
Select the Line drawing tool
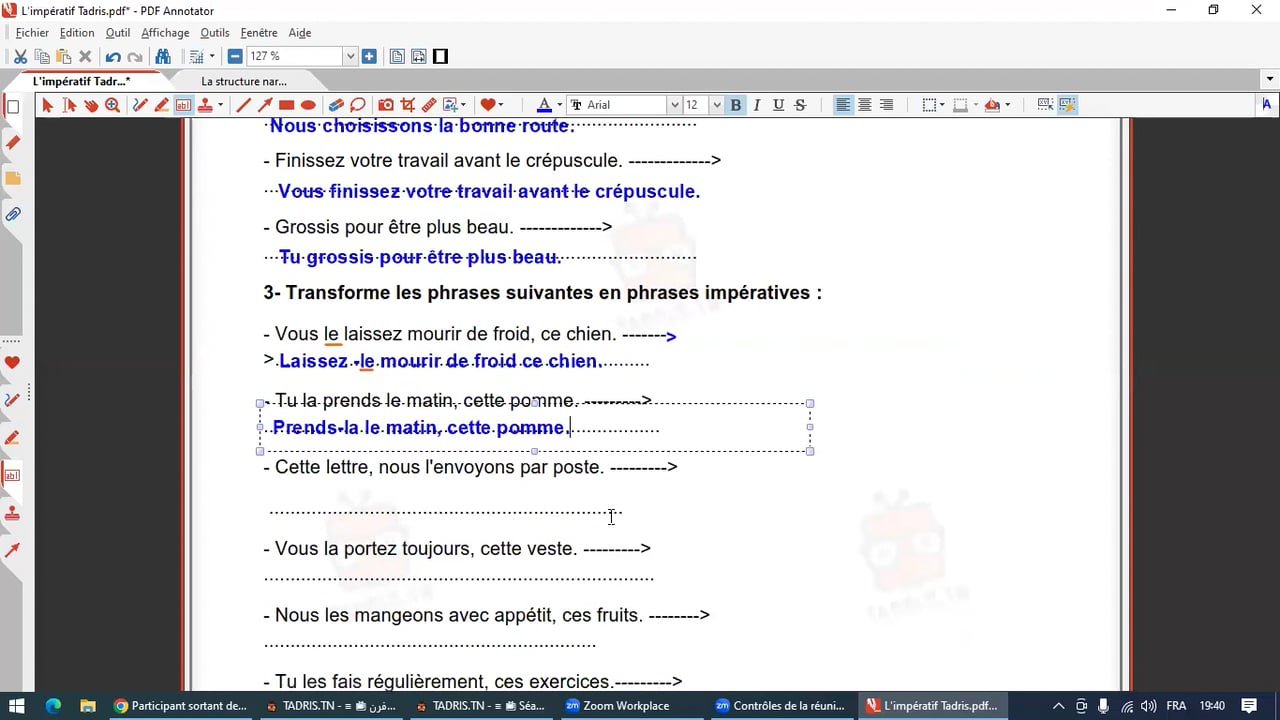tap(243, 105)
